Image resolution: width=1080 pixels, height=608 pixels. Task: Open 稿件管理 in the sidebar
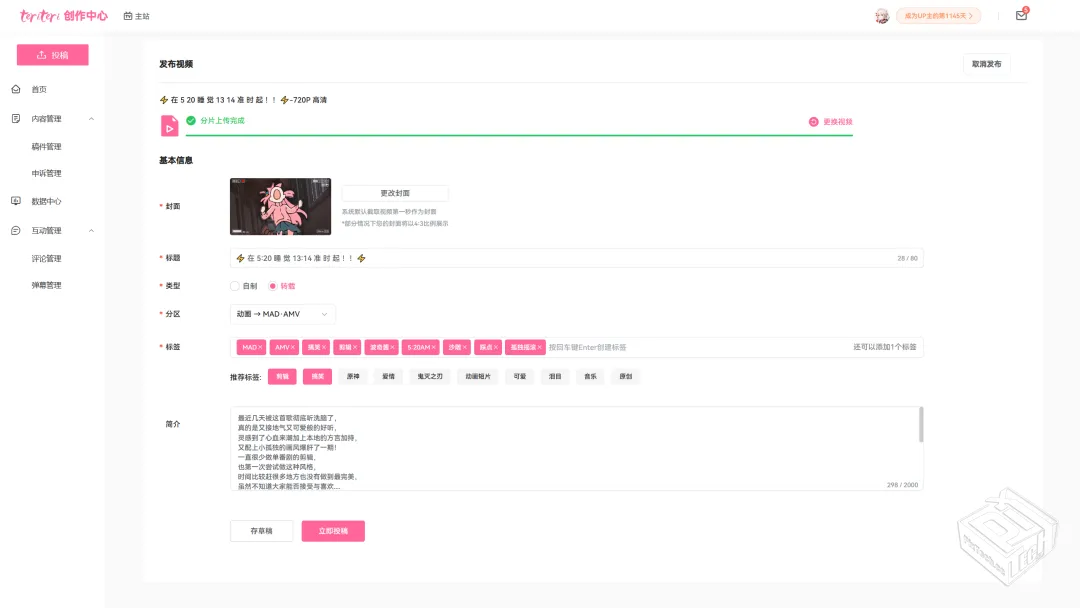[46, 146]
